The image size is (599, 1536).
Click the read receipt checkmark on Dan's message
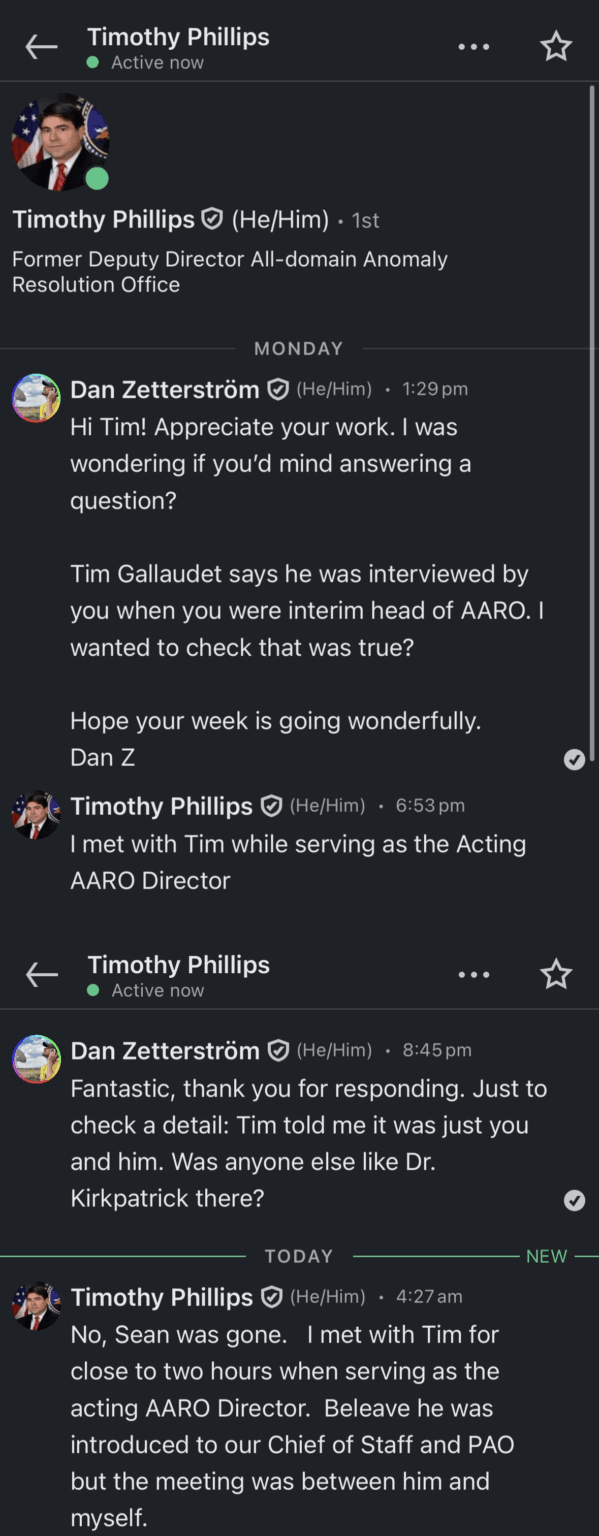click(x=574, y=759)
